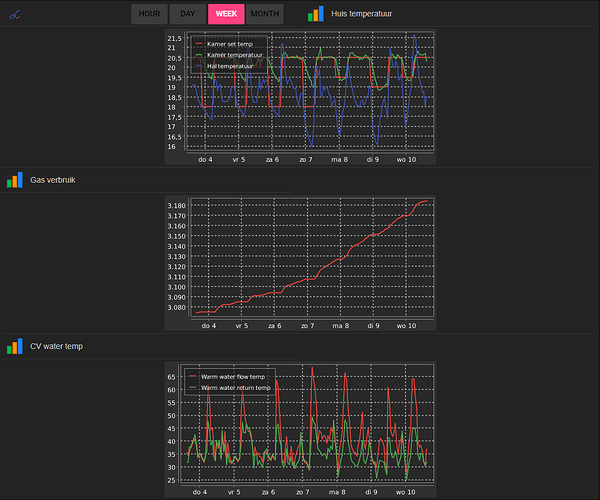Click 'wo 10' label on the house temperature chart
The width and height of the screenshot is (600, 500).
point(405,159)
